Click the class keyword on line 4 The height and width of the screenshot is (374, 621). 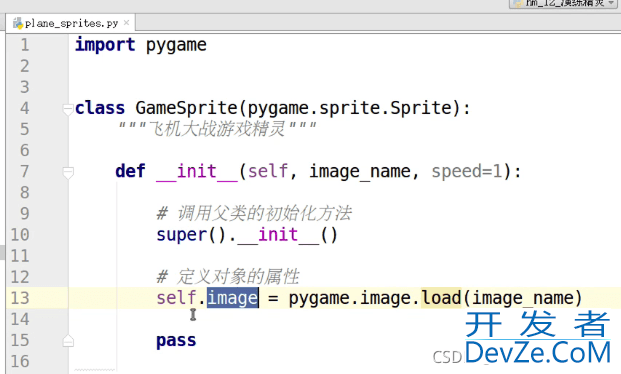100,108
